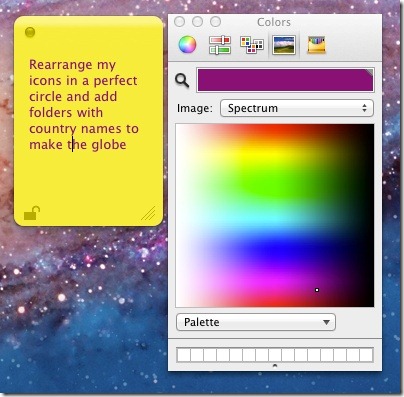Click the purple current color preview
404x397 pixels.
(286, 80)
